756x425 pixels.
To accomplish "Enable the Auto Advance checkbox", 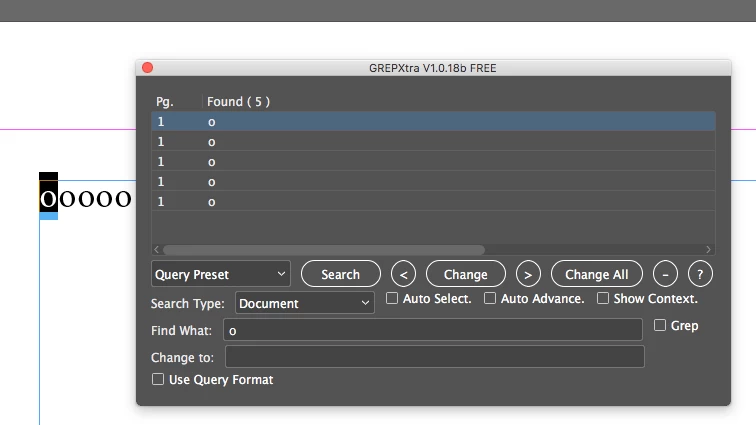I will coord(490,299).
